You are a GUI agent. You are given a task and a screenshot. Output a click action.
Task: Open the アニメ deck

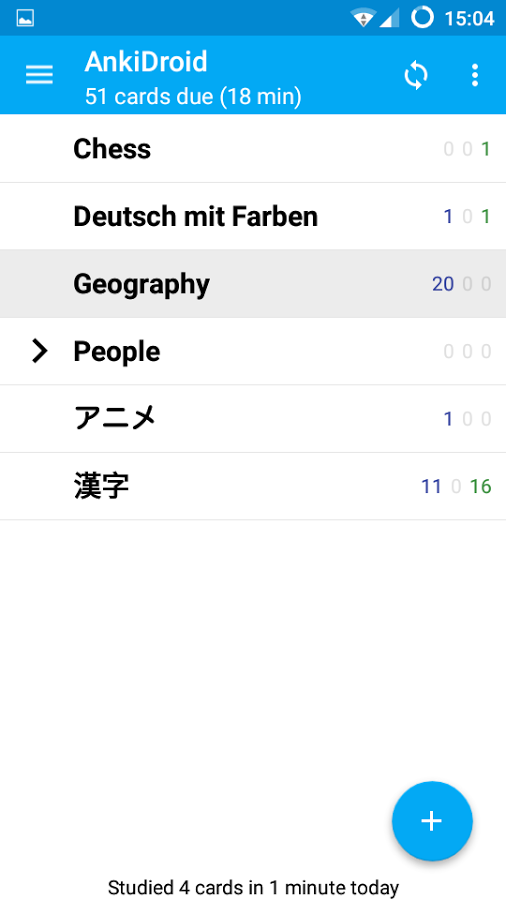click(x=253, y=418)
